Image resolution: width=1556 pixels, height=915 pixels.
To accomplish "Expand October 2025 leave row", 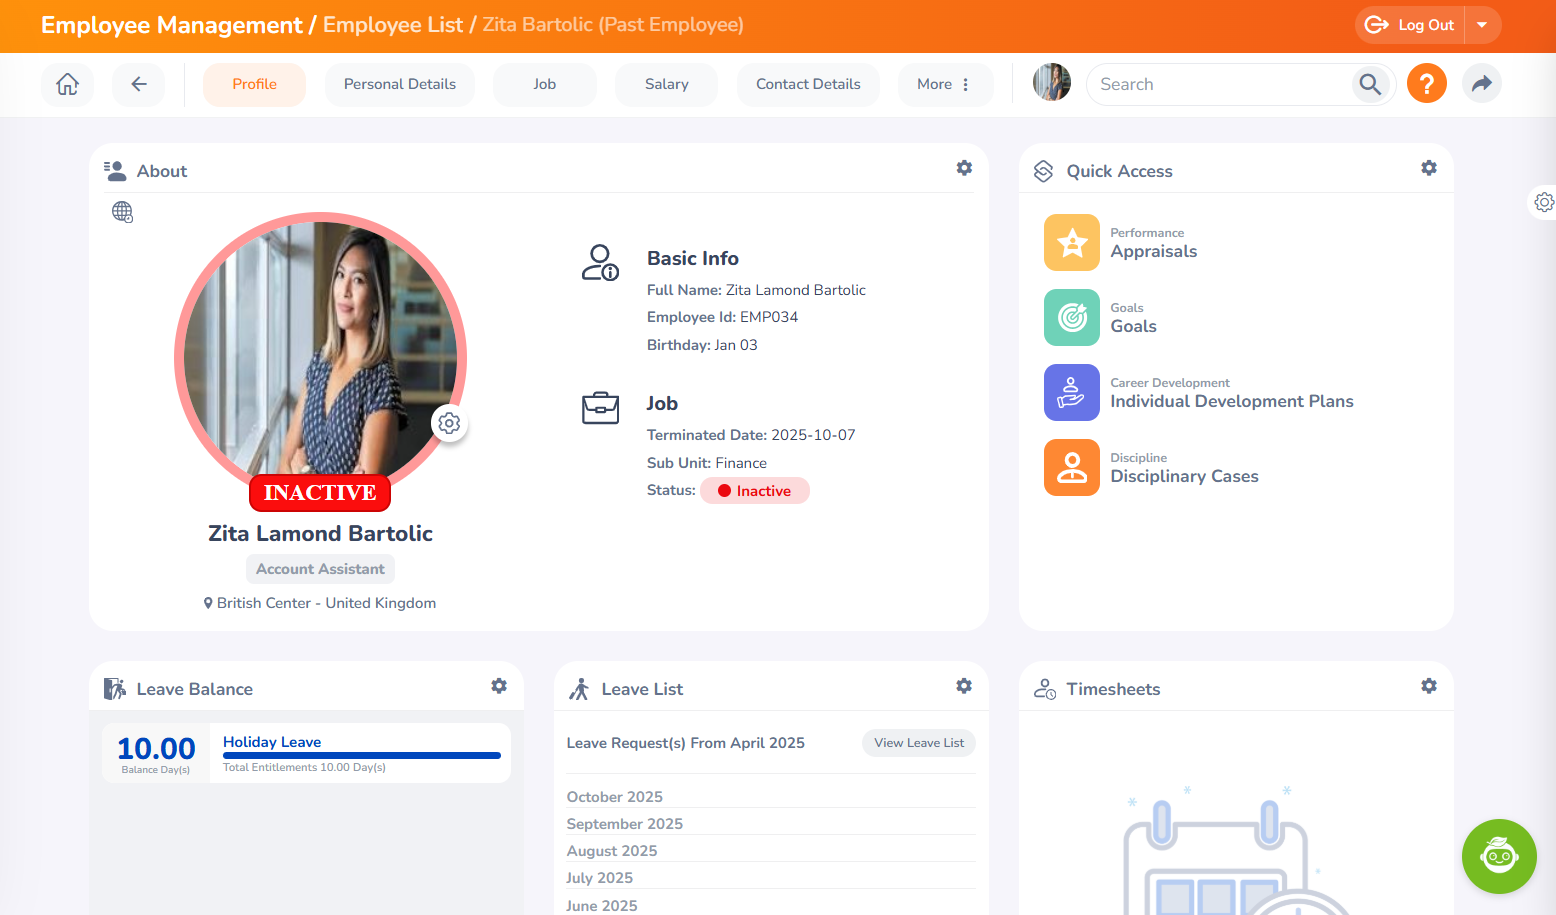I will [x=614, y=797].
